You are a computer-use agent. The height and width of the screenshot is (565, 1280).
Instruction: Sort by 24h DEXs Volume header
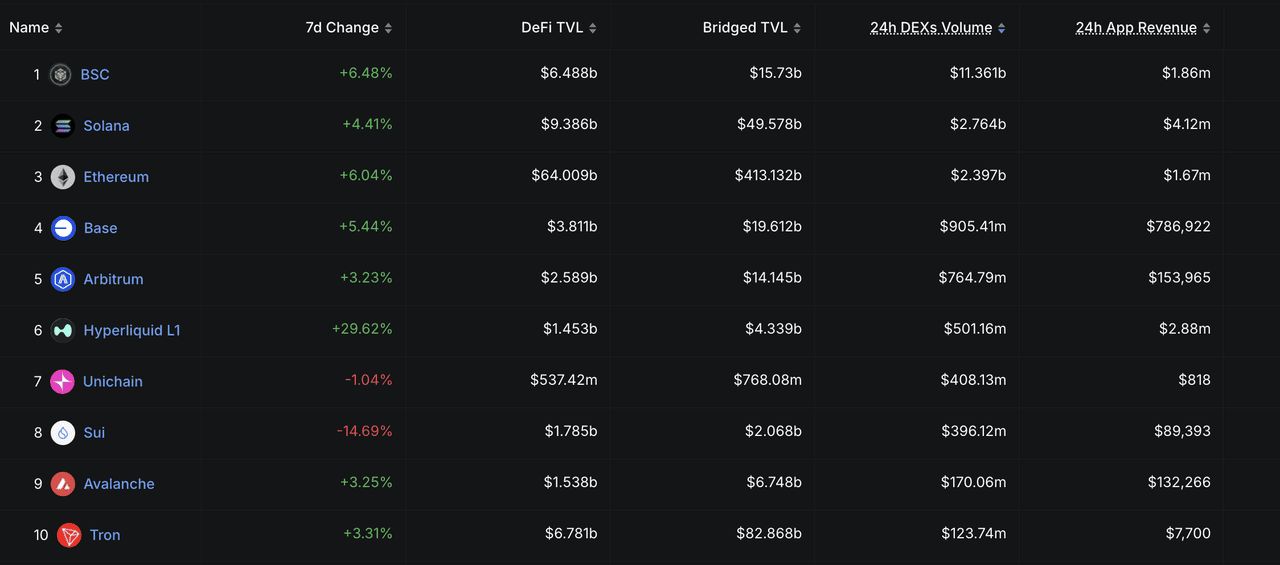coord(931,28)
